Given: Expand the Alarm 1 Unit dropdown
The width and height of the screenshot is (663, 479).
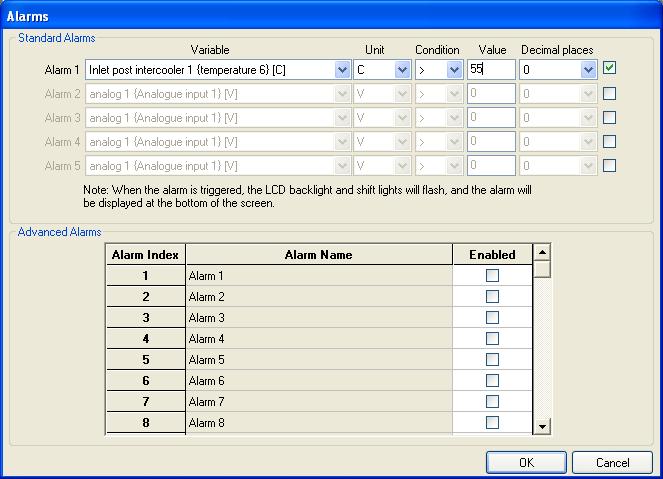Looking at the screenshot, I should pyautogui.click(x=402, y=70).
